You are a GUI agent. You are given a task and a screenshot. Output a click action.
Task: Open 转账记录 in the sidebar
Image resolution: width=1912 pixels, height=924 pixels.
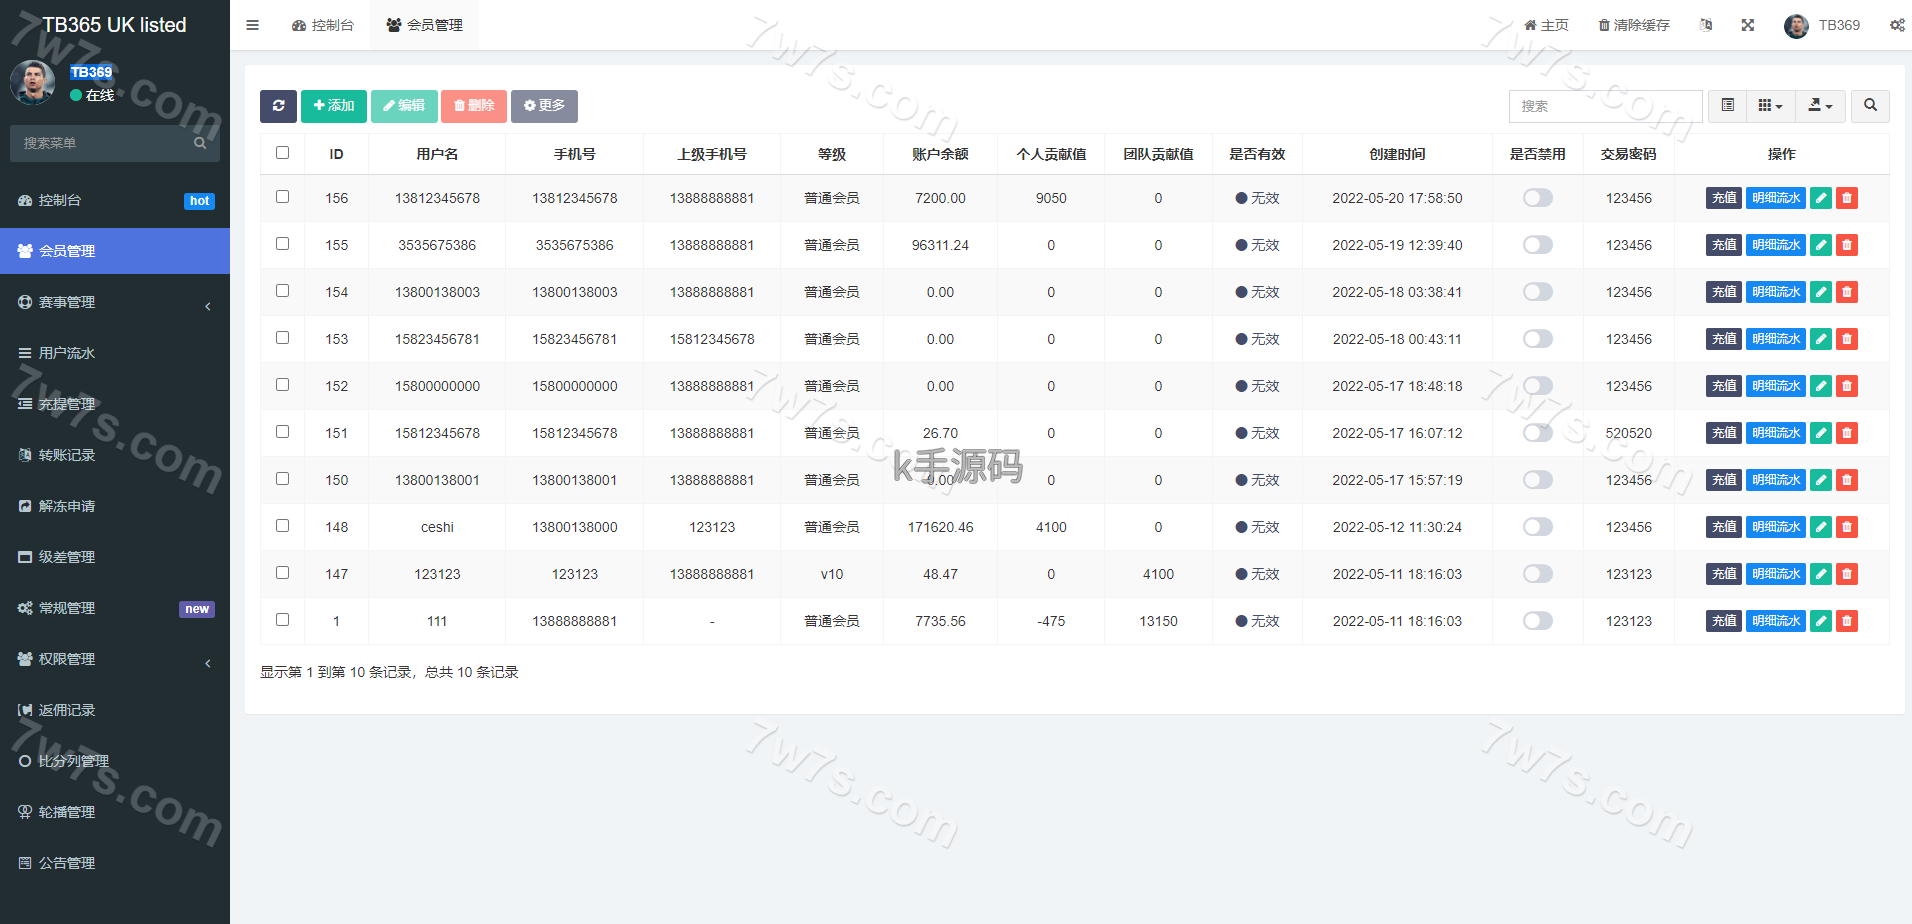[115, 455]
